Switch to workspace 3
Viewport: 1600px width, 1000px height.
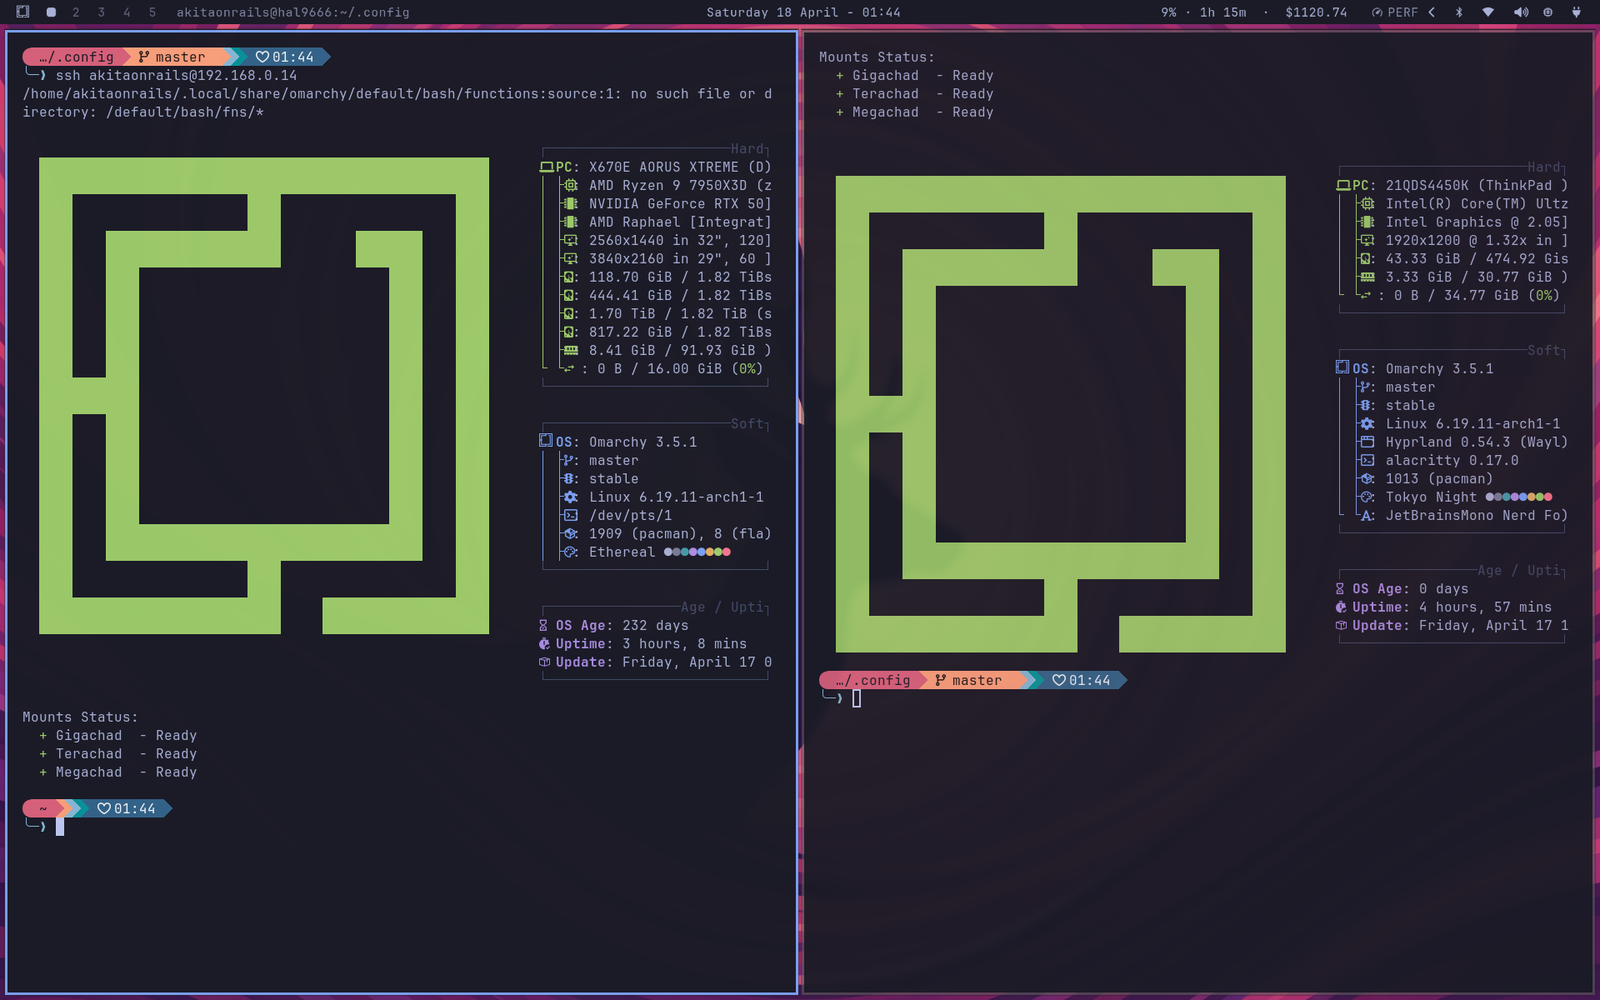click(99, 12)
